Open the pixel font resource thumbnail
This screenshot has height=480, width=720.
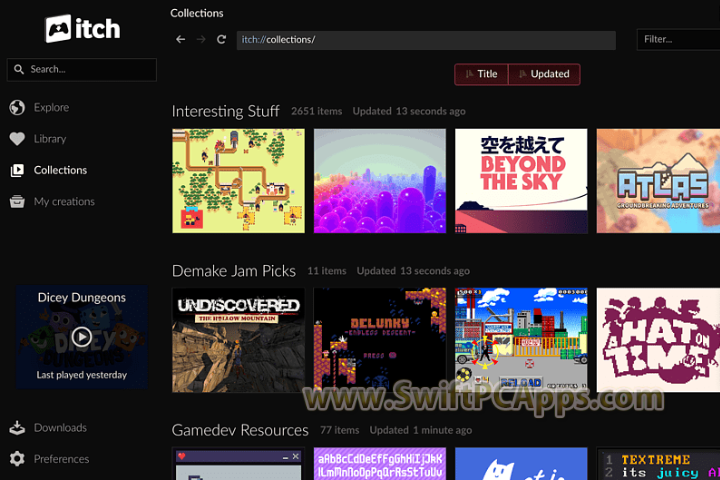point(380,464)
